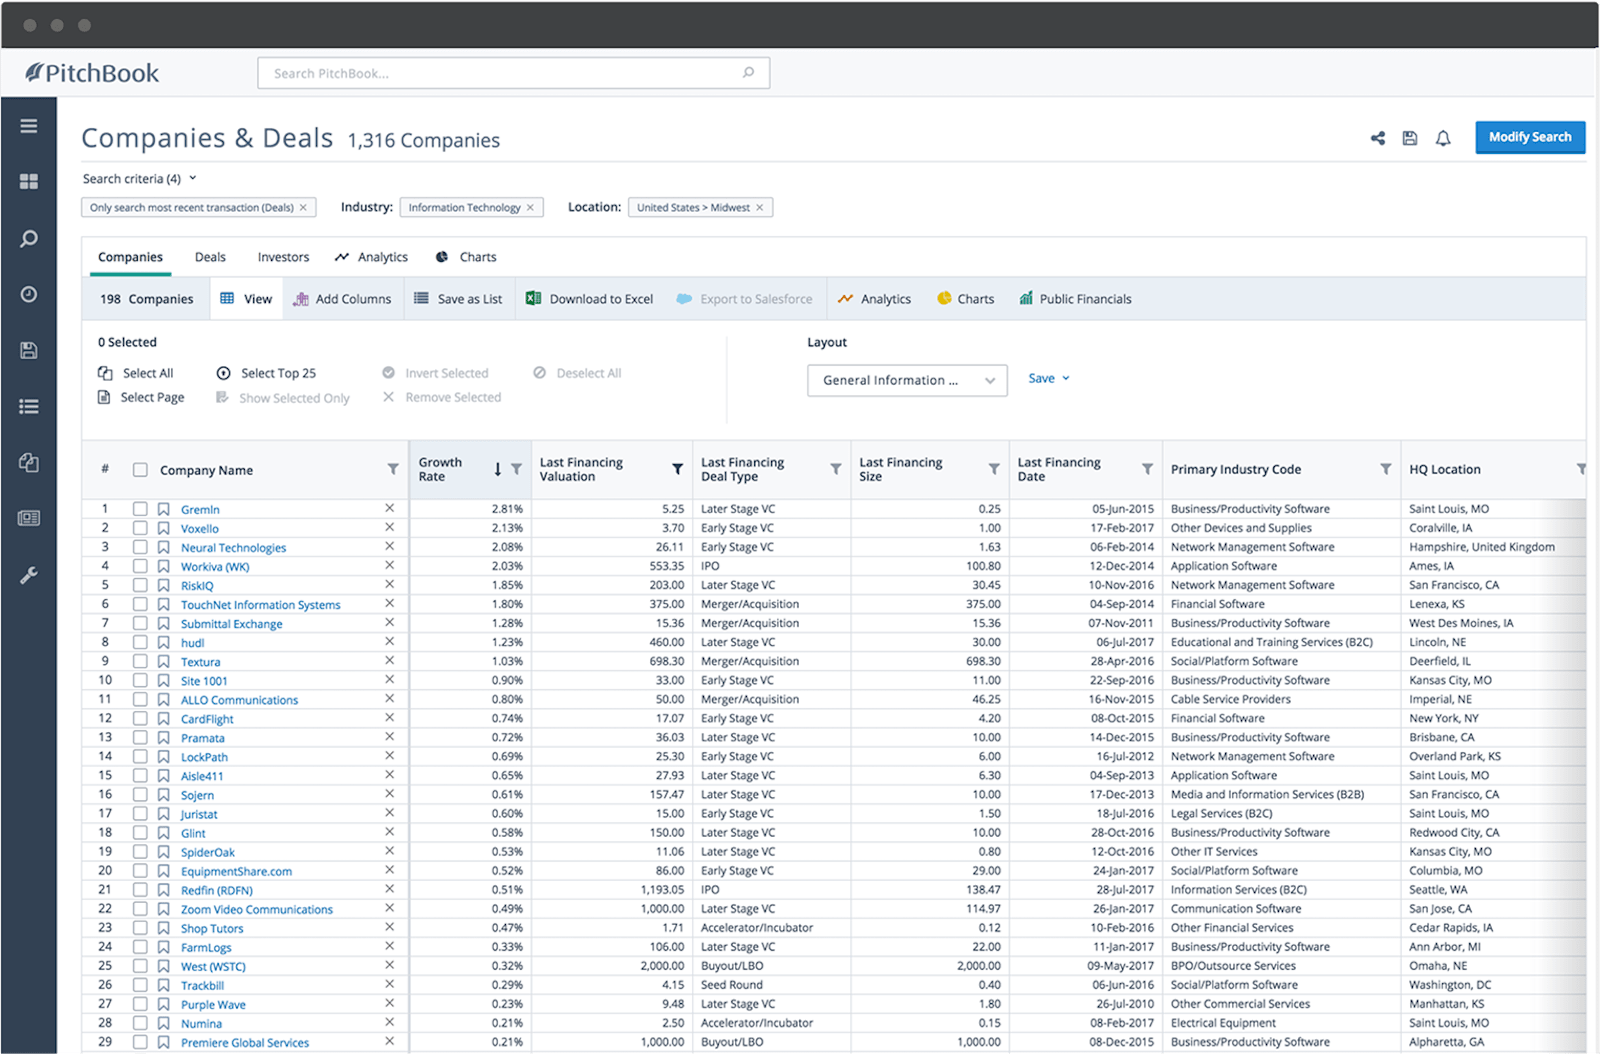Check the Trackbill row checkbox
This screenshot has height=1054, width=1600.
pos(140,985)
